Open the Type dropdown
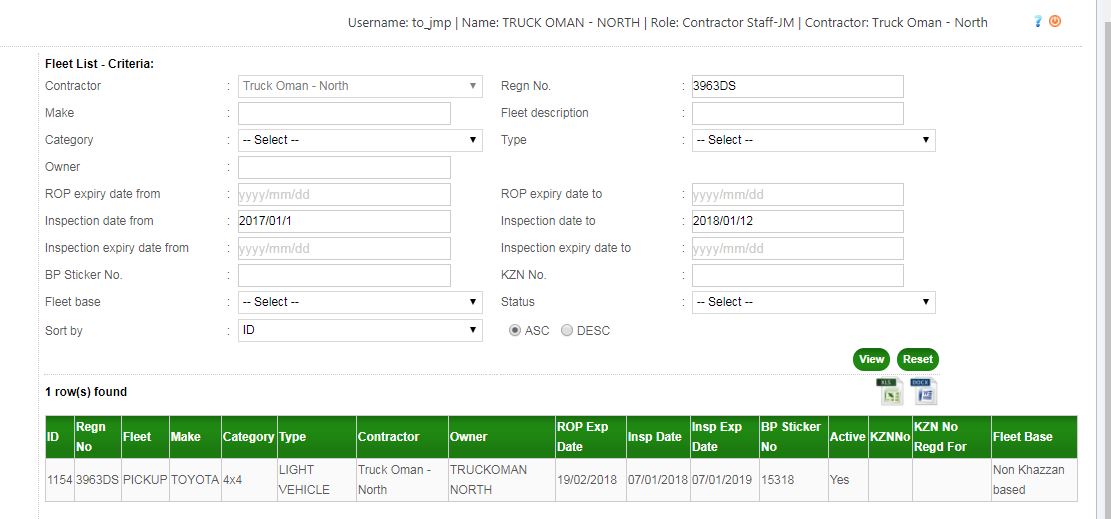Viewport: 1111px width, 519px height. tap(813, 140)
